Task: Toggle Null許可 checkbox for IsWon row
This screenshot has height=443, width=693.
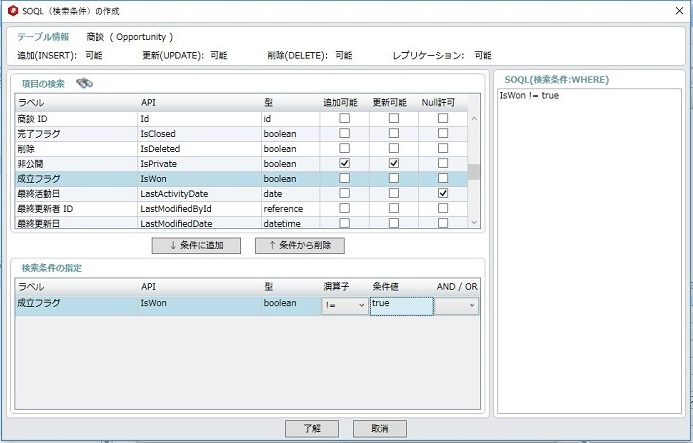Action: pos(443,178)
